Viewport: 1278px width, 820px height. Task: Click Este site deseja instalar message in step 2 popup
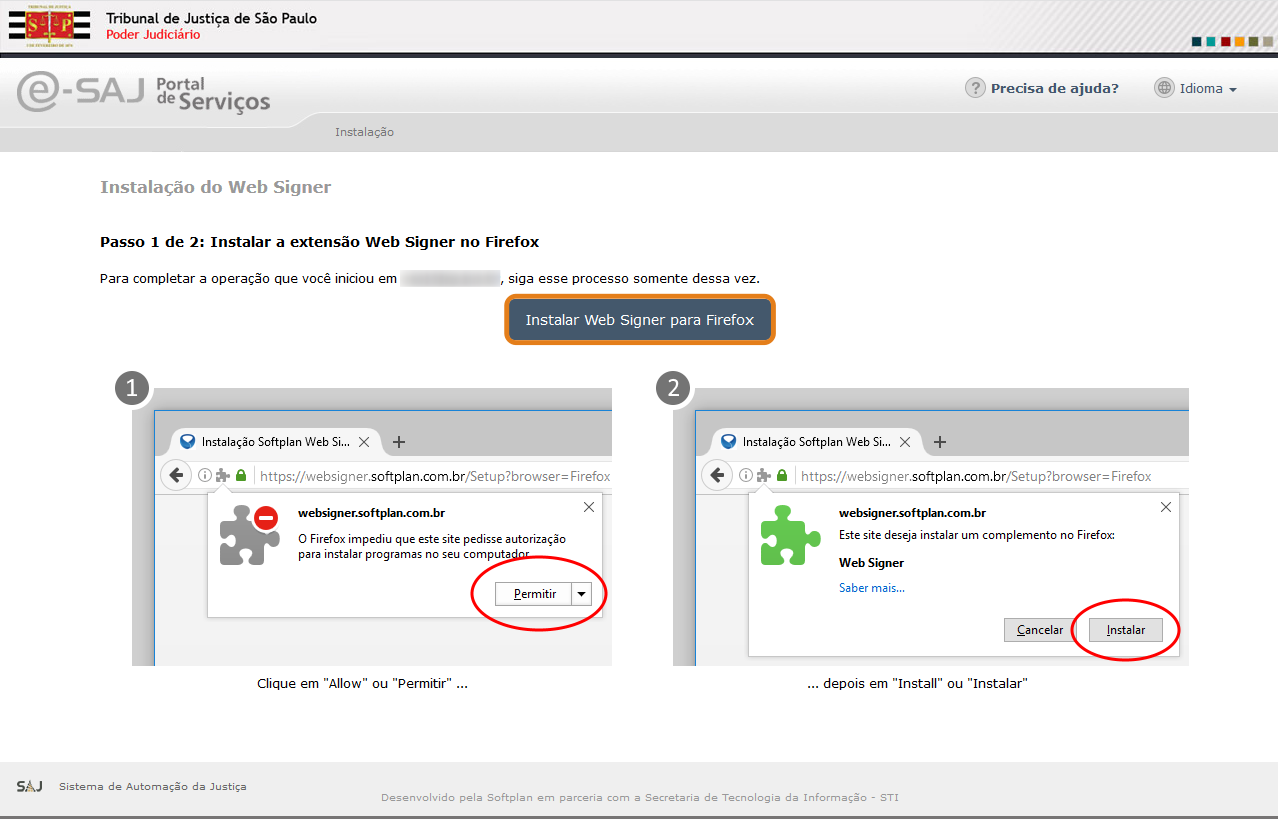tap(977, 536)
